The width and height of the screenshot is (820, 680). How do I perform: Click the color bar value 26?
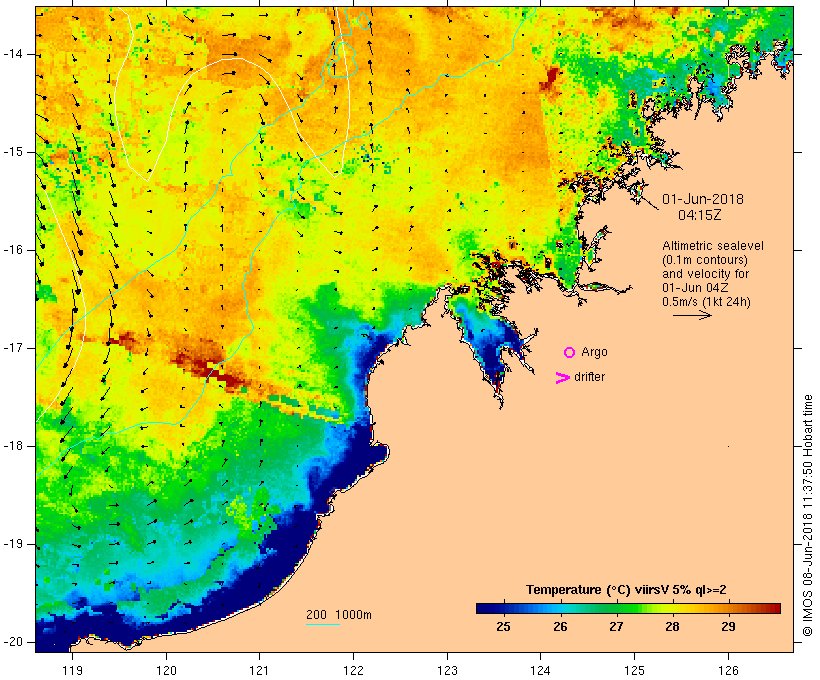(x=560, y=627)
